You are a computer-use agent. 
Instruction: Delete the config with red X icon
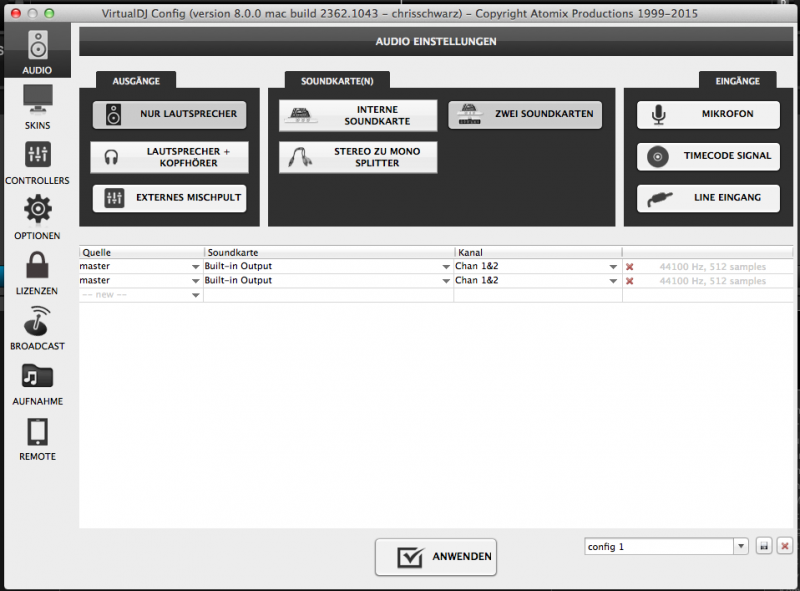pos(785,547)
